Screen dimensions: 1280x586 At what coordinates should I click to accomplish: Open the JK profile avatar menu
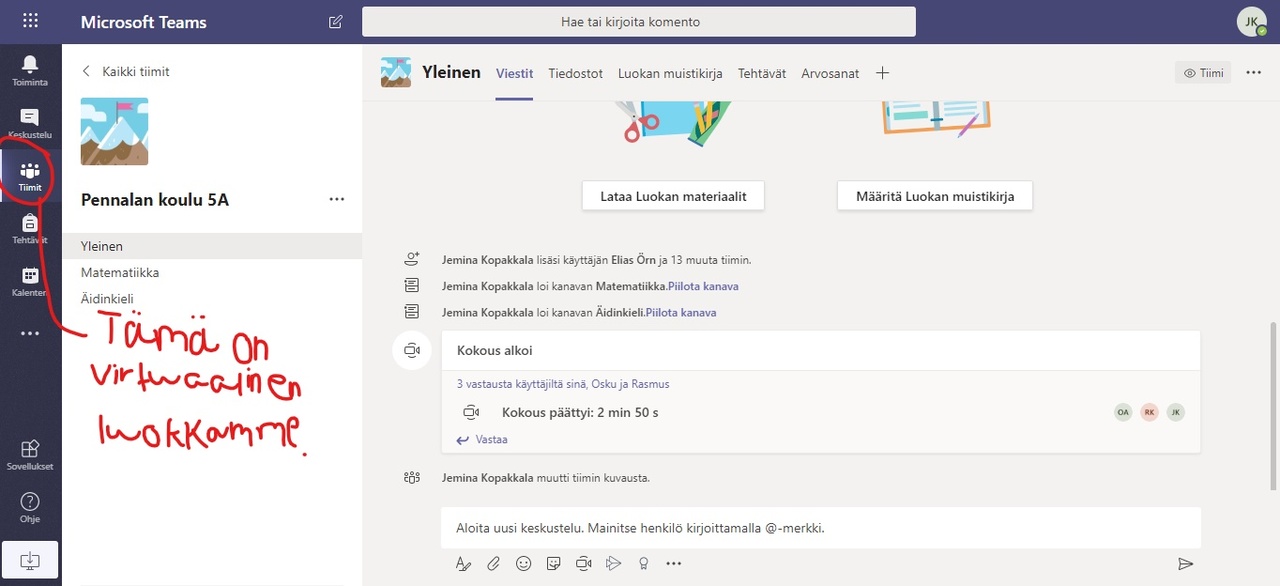pos(1252,21)
